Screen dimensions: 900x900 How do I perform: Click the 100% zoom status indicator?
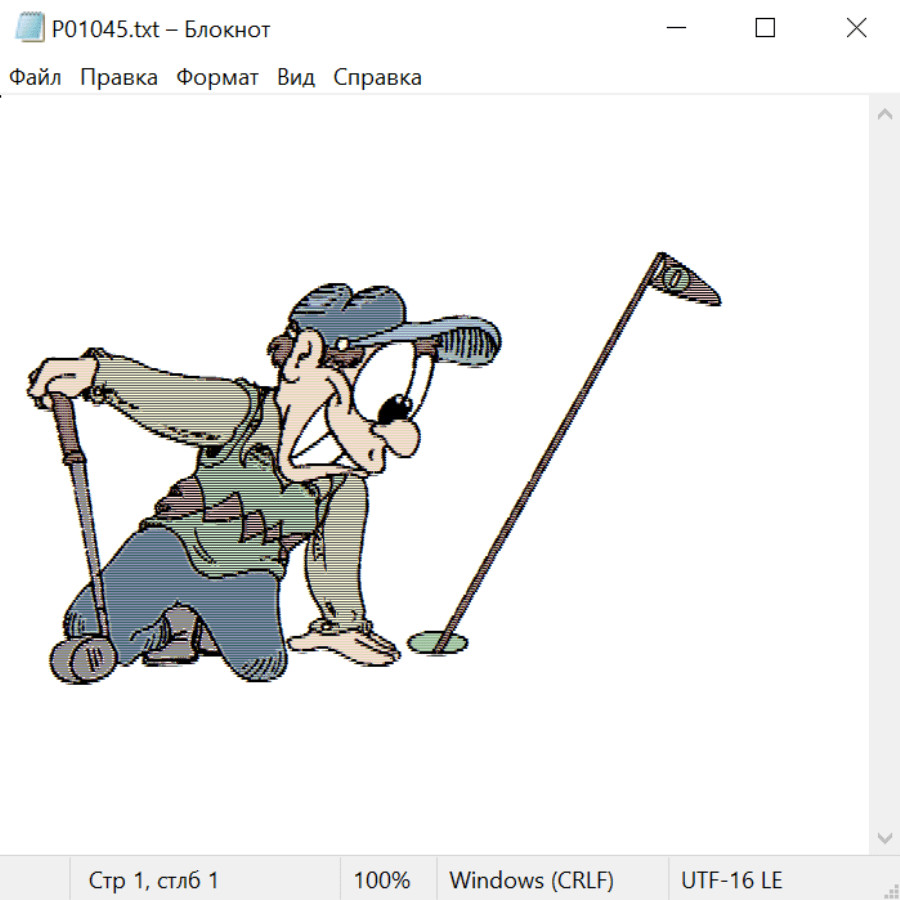pyautogui.click(x=382, y=880)
